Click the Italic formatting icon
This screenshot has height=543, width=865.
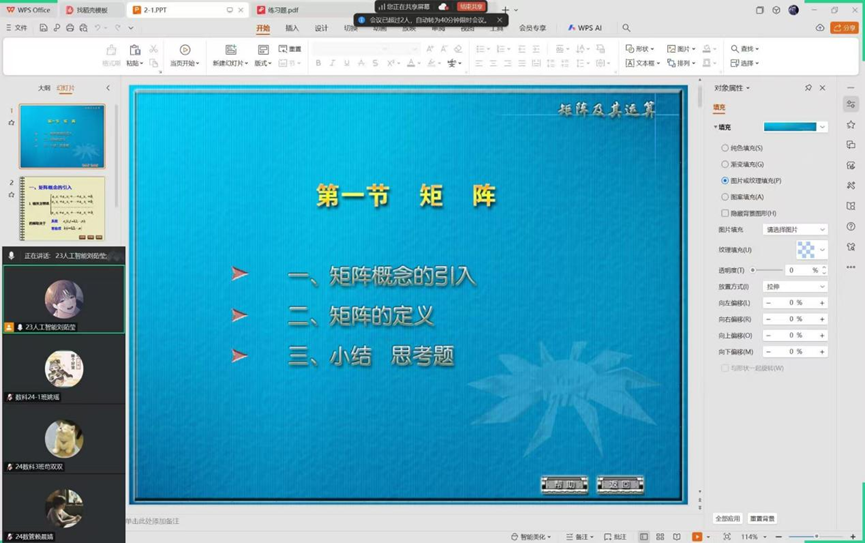[333, 63]
